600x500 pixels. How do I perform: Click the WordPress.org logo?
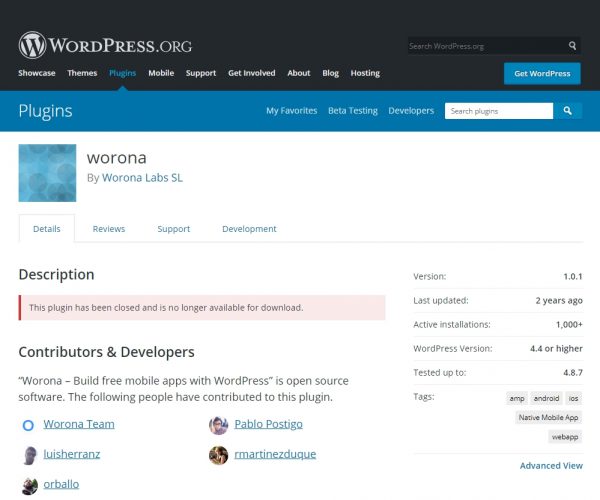click(x=105, y=46)
